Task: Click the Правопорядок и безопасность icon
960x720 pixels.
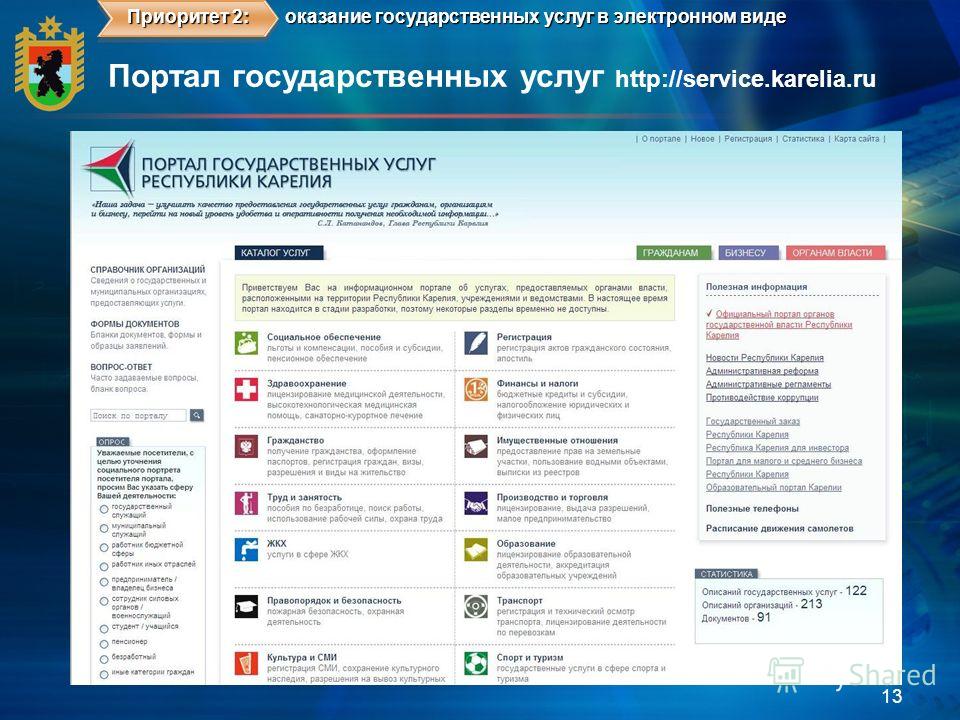Action: pyautogui.click(x=246, y=607)
